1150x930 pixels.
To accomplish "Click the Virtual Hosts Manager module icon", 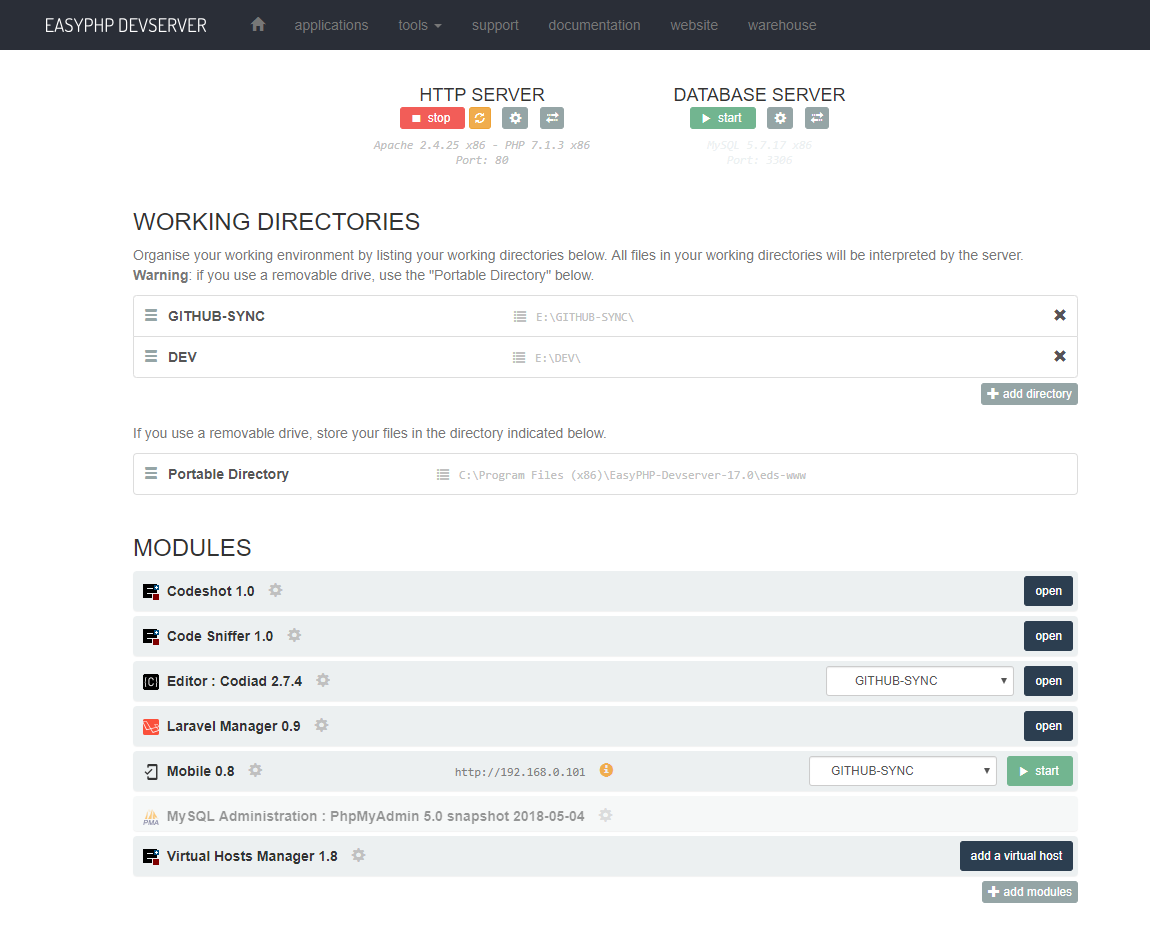I will (150, 856).
